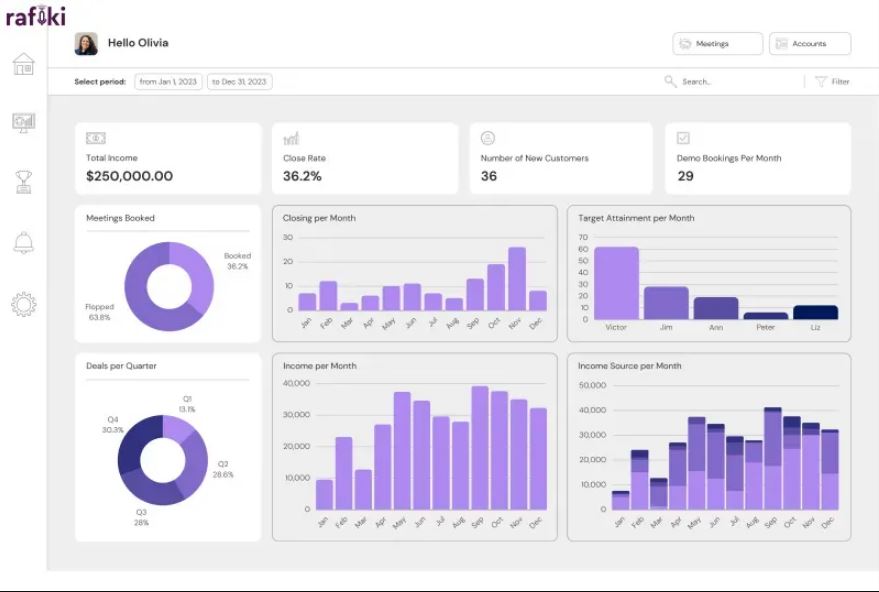The image size is (879, 592).
Task: Click Victor's bar in Target Attainment
Action: point(616,283)
